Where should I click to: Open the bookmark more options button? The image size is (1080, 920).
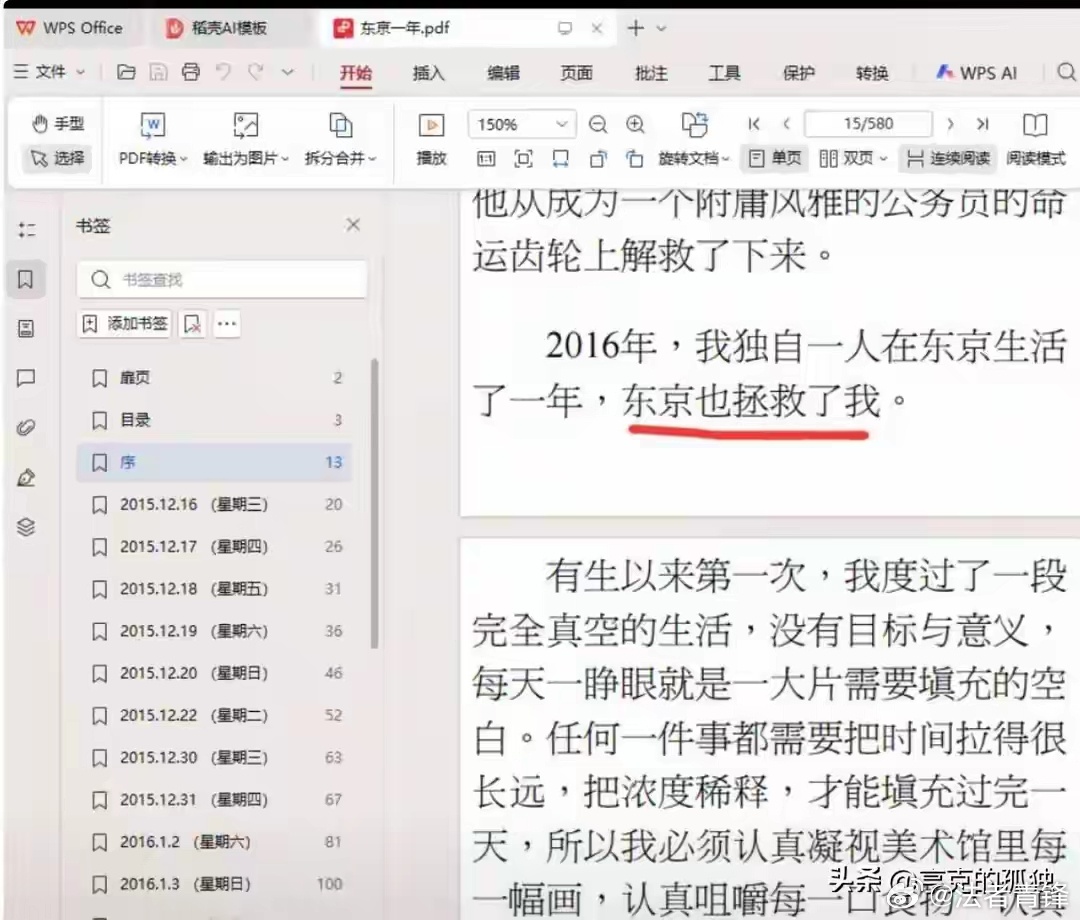227,324
